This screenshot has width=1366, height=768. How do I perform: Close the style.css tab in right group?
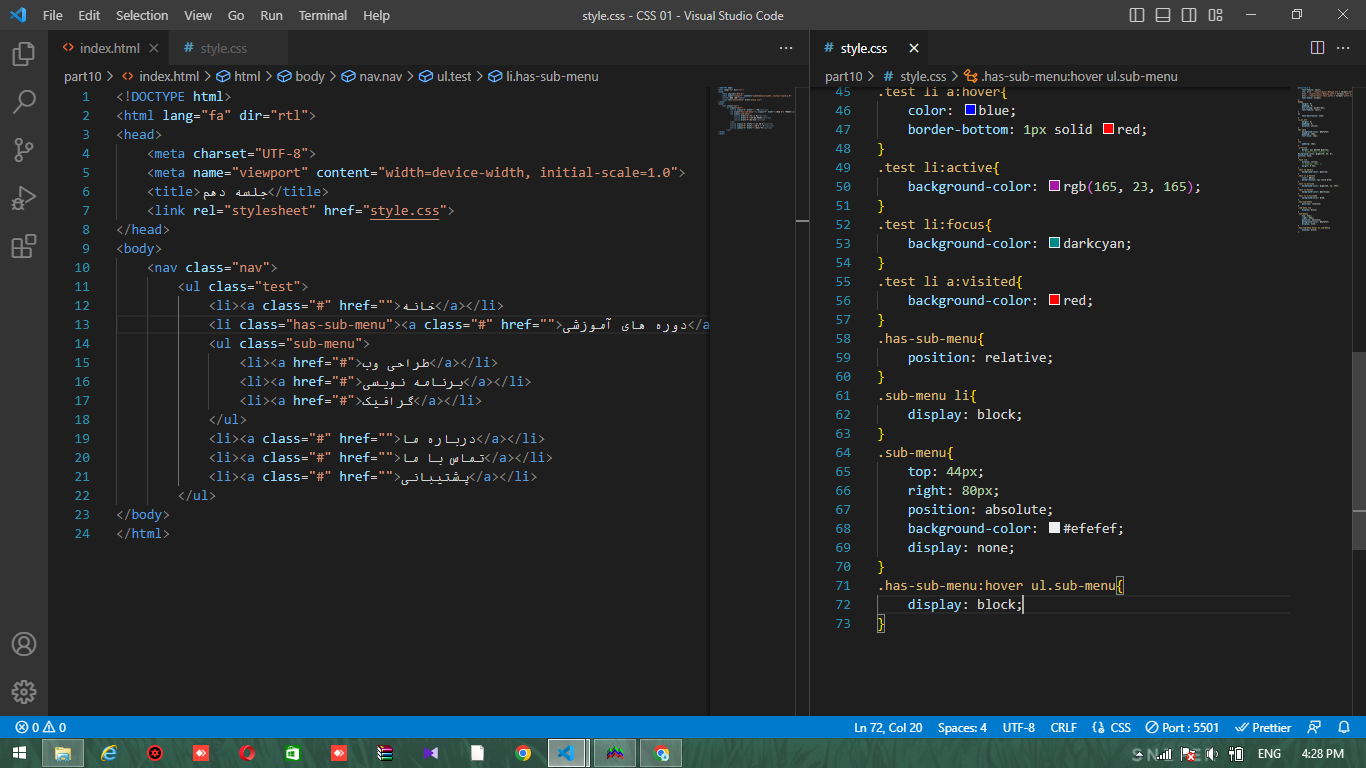(912, 48)
